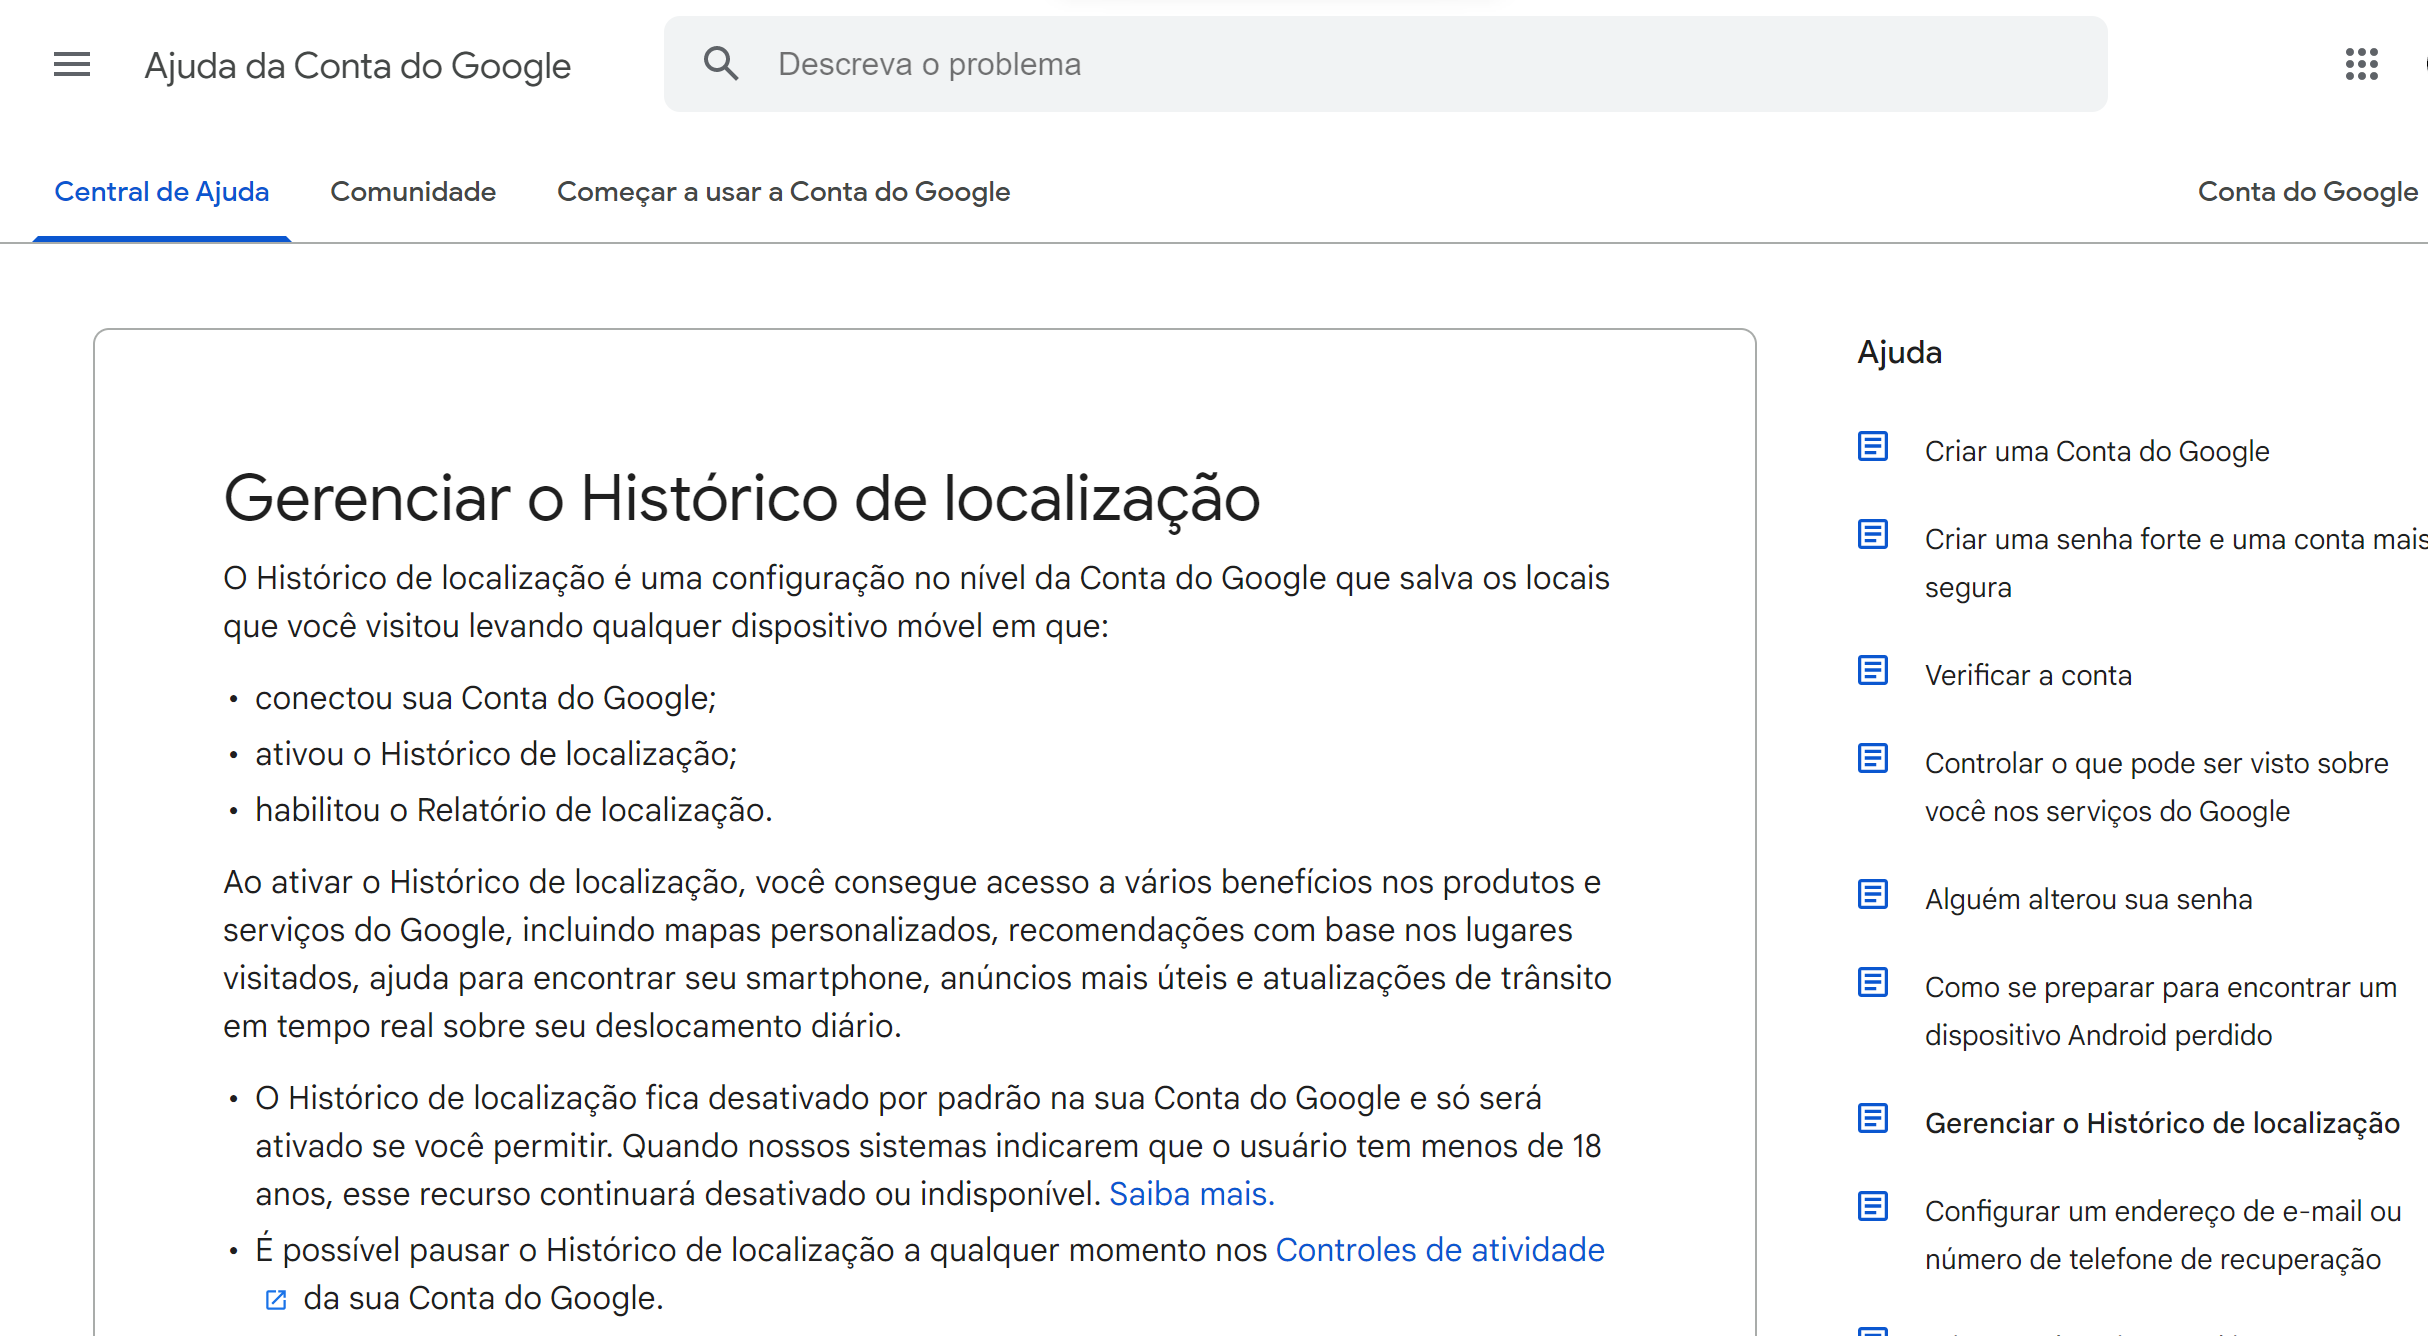This screenshot has height=1336, width=2428.
Task: Open the navigation hamburger menu
Action: coord(71,64)
